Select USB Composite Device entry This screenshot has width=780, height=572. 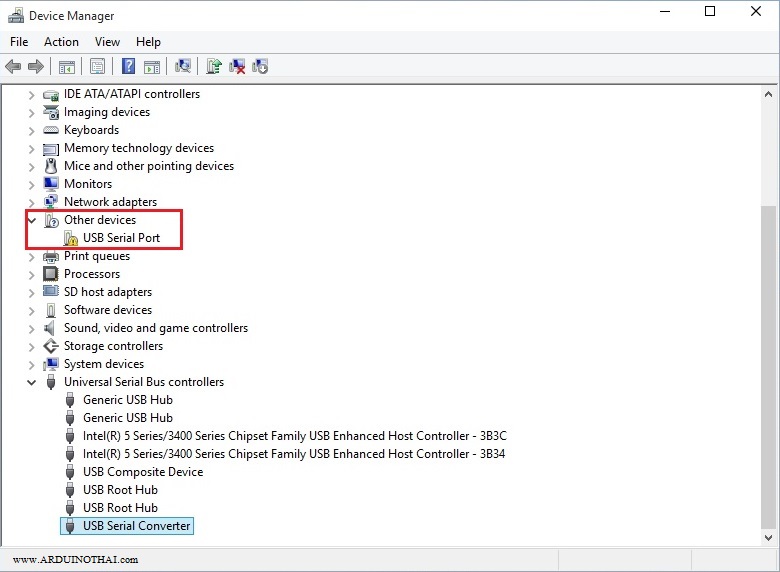point(143,472)
